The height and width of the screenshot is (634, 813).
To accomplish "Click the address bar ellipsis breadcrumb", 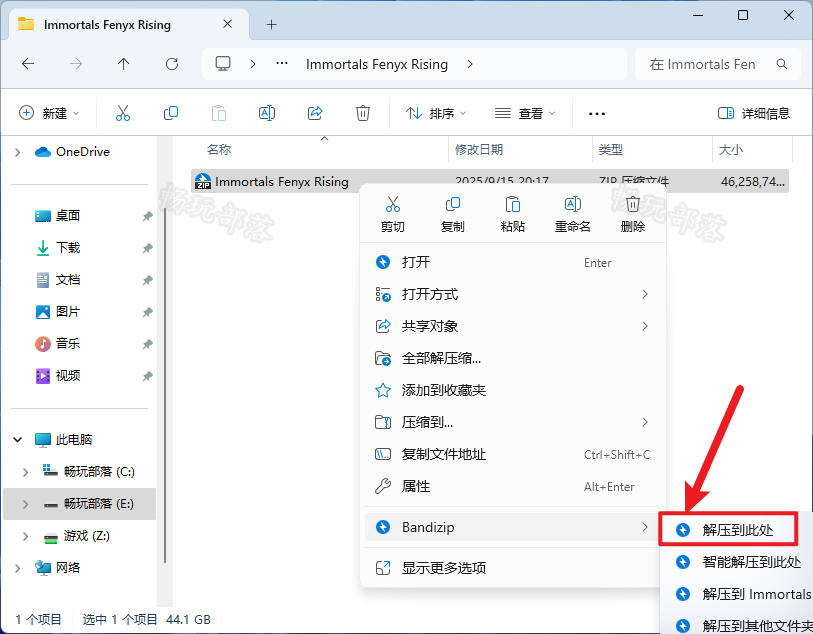I will tap(282, 63).
